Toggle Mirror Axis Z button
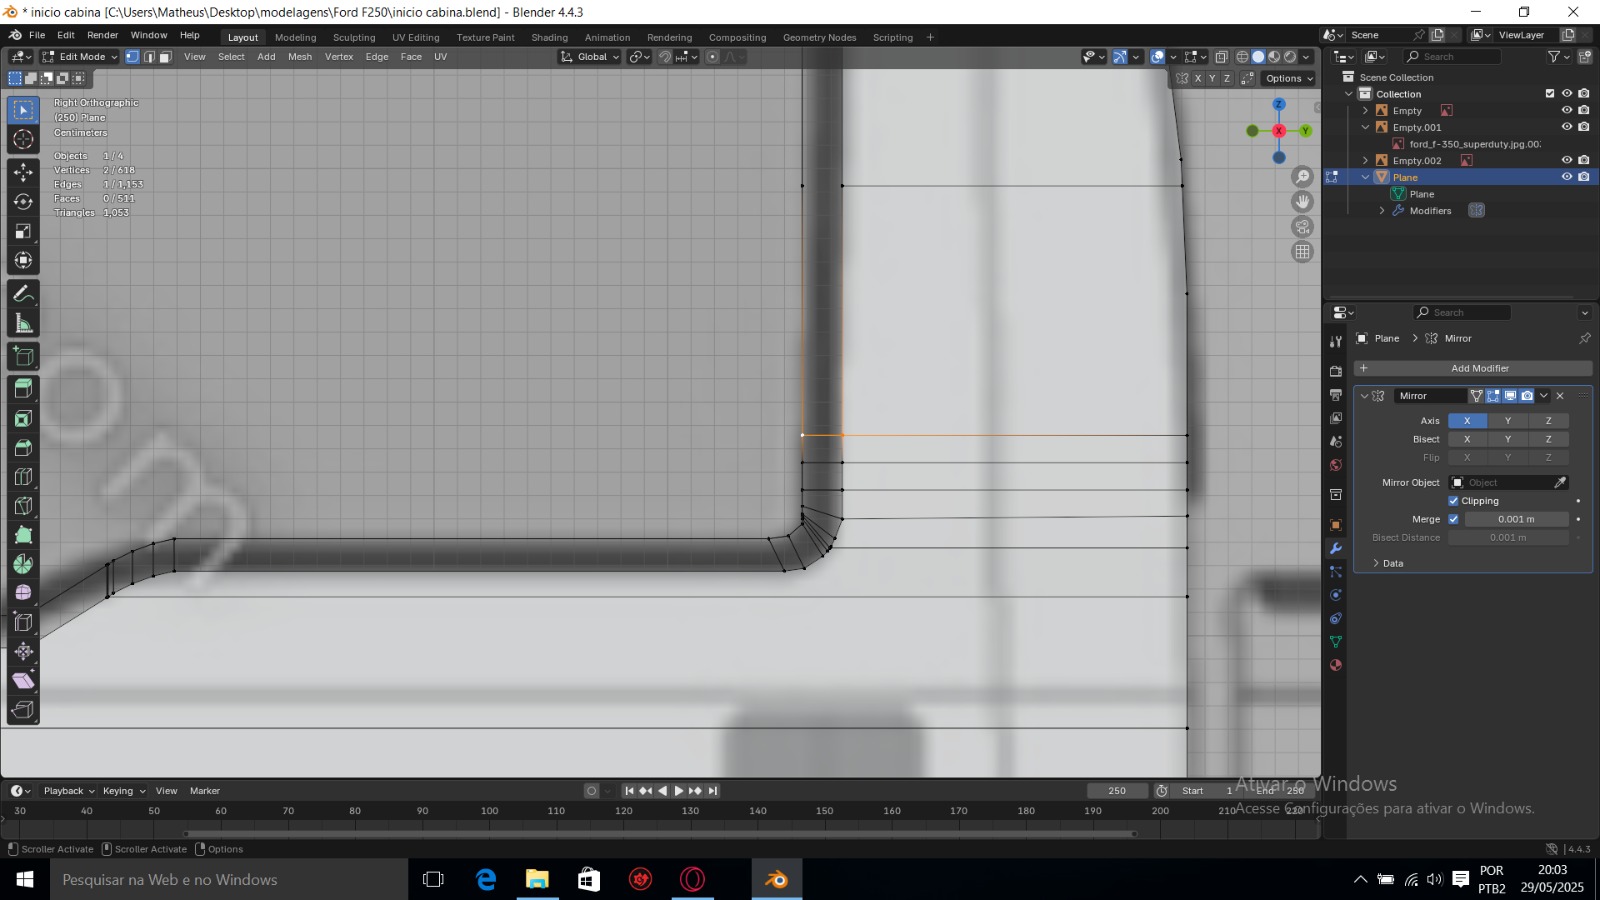 point(1549,421)
